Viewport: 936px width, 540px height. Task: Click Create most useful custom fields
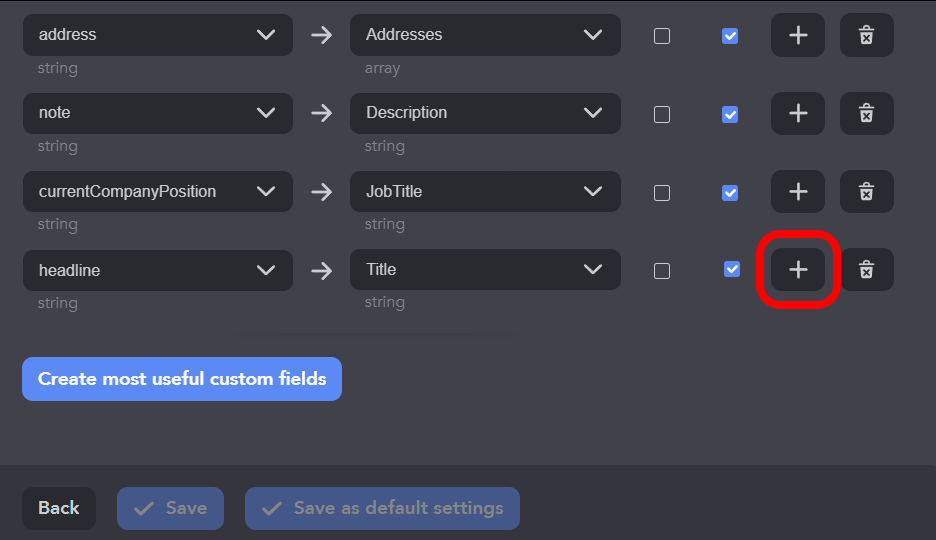click(182, 379)
